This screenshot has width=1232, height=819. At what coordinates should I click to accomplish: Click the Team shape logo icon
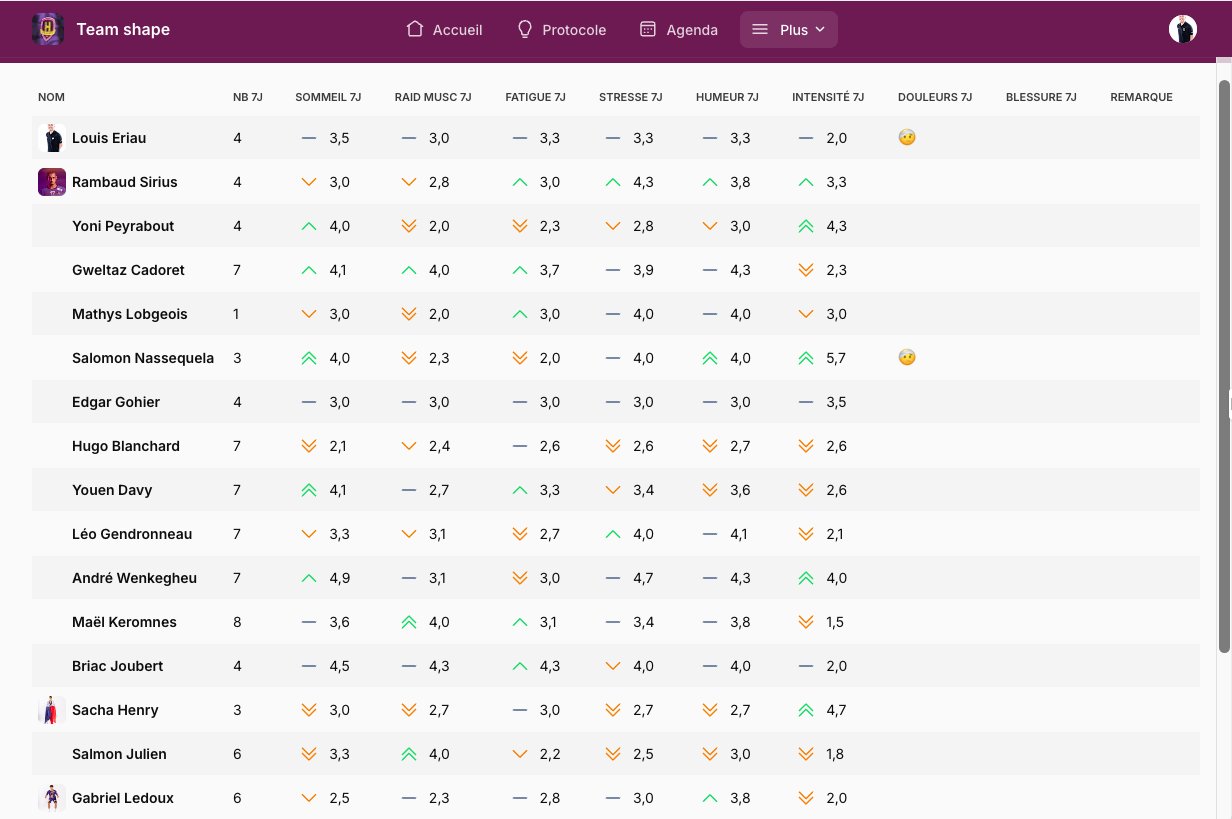pos(48,29)
